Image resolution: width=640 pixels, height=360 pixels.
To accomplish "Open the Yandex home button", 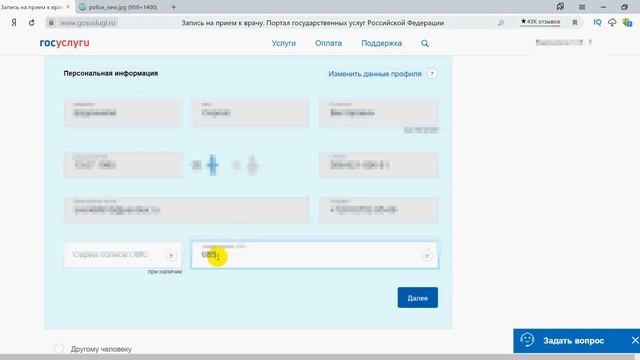I will click(14, 23).
